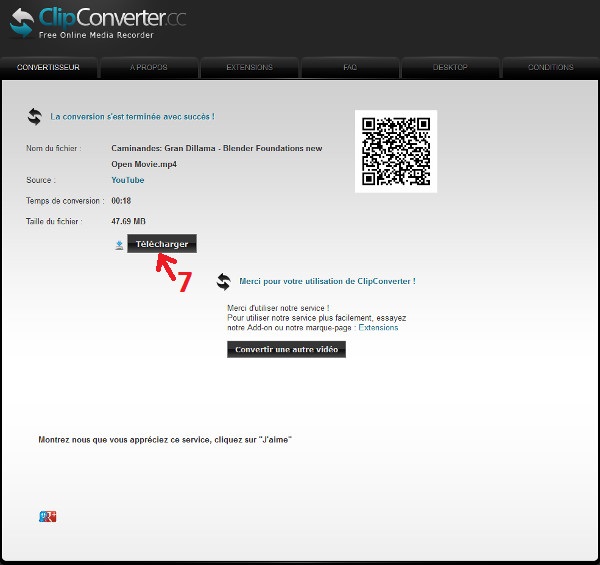The height and width of the screenshot is (565, 600).
Task: Click the ClipConverter.cc site title
Action: (x=112, y=18)
